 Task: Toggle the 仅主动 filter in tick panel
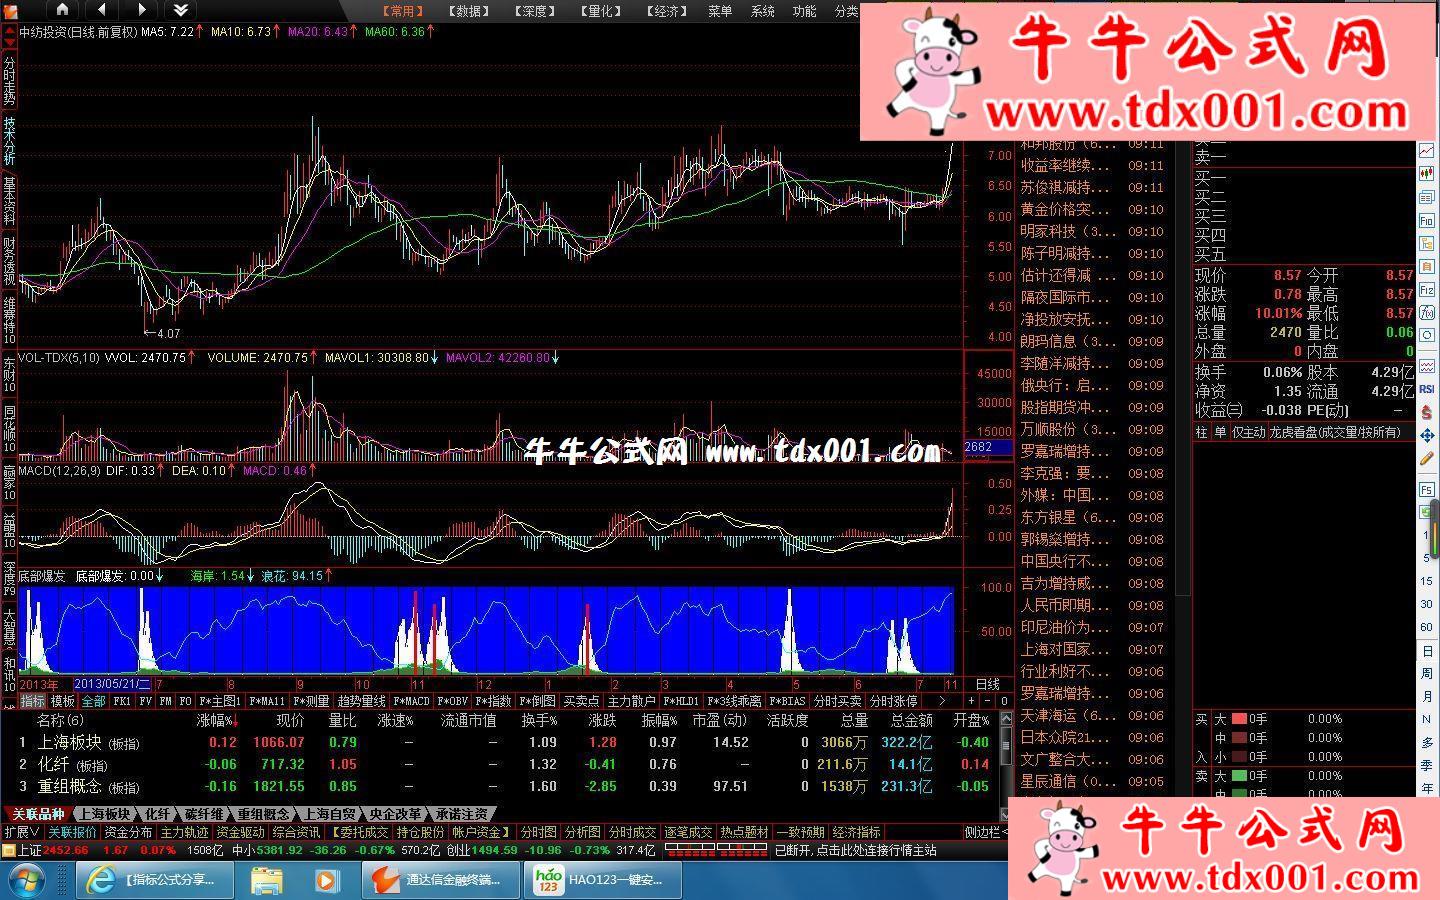tap(1249, 432)
